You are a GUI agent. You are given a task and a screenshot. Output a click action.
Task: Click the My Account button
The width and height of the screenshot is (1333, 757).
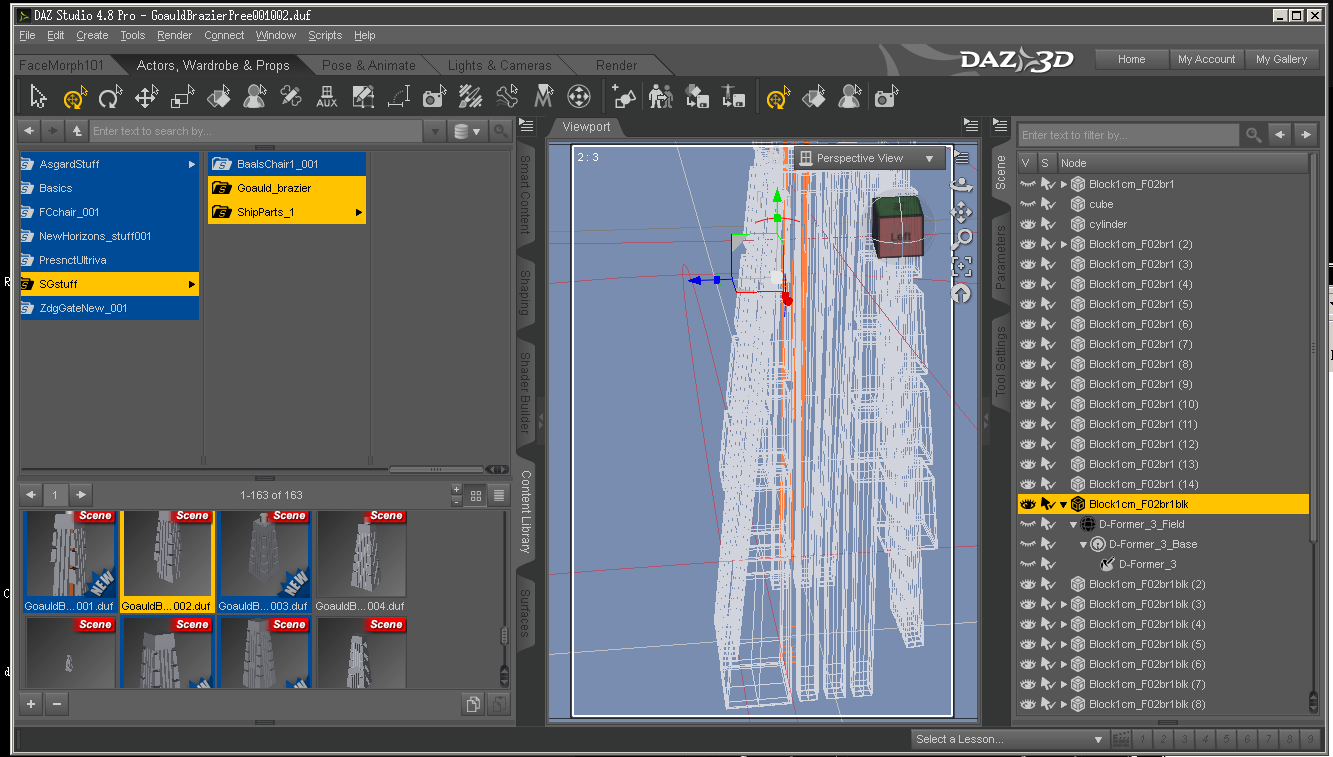click(x=1206, y=59)
